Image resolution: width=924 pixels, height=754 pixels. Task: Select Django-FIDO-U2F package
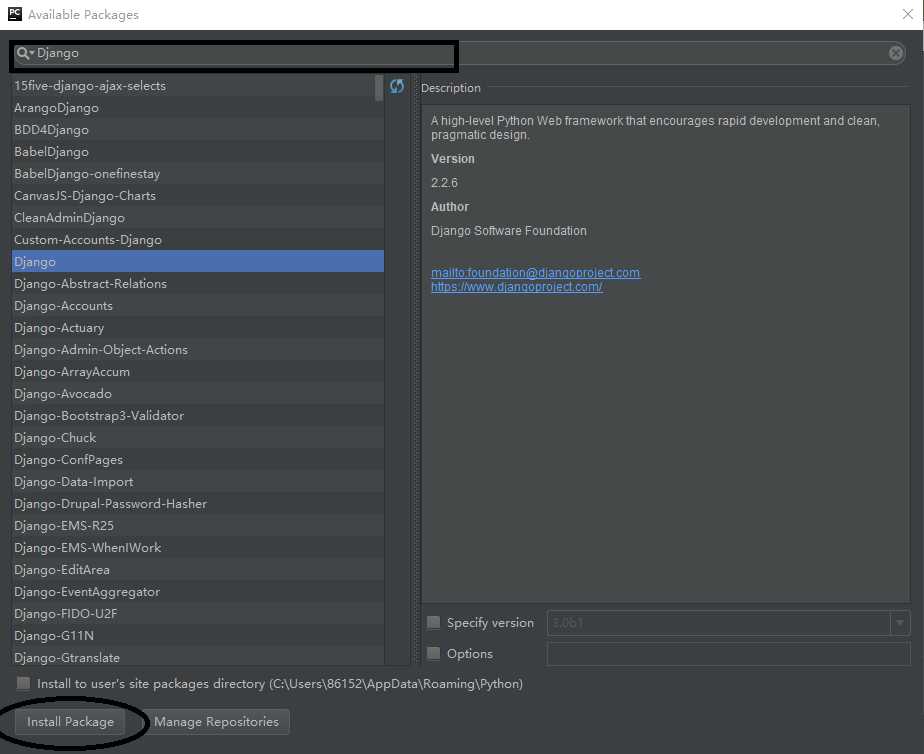click(197, 614)
